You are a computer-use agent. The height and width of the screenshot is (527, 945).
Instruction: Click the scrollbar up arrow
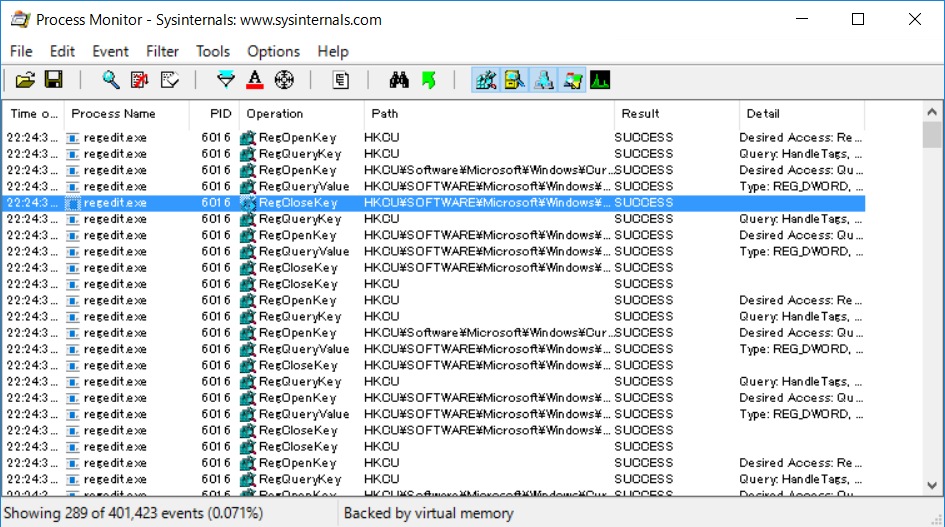932,112
